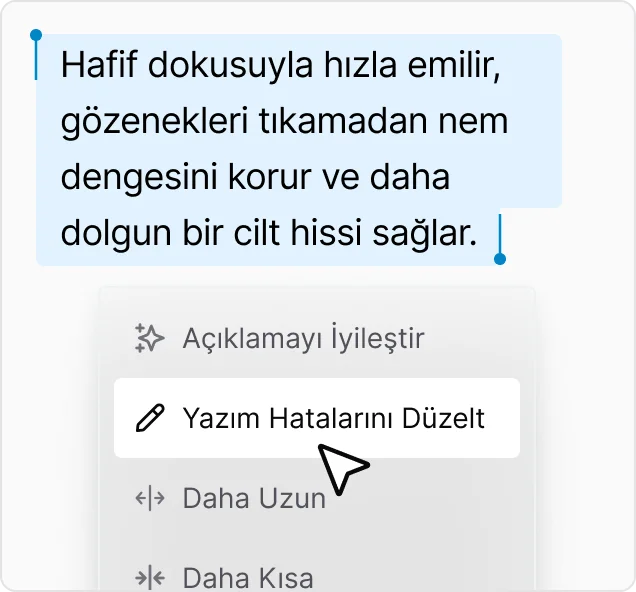Click the compress arrows icon beside Daha Kısa
The width and height of the screenshot is (636, 592).
149,577
